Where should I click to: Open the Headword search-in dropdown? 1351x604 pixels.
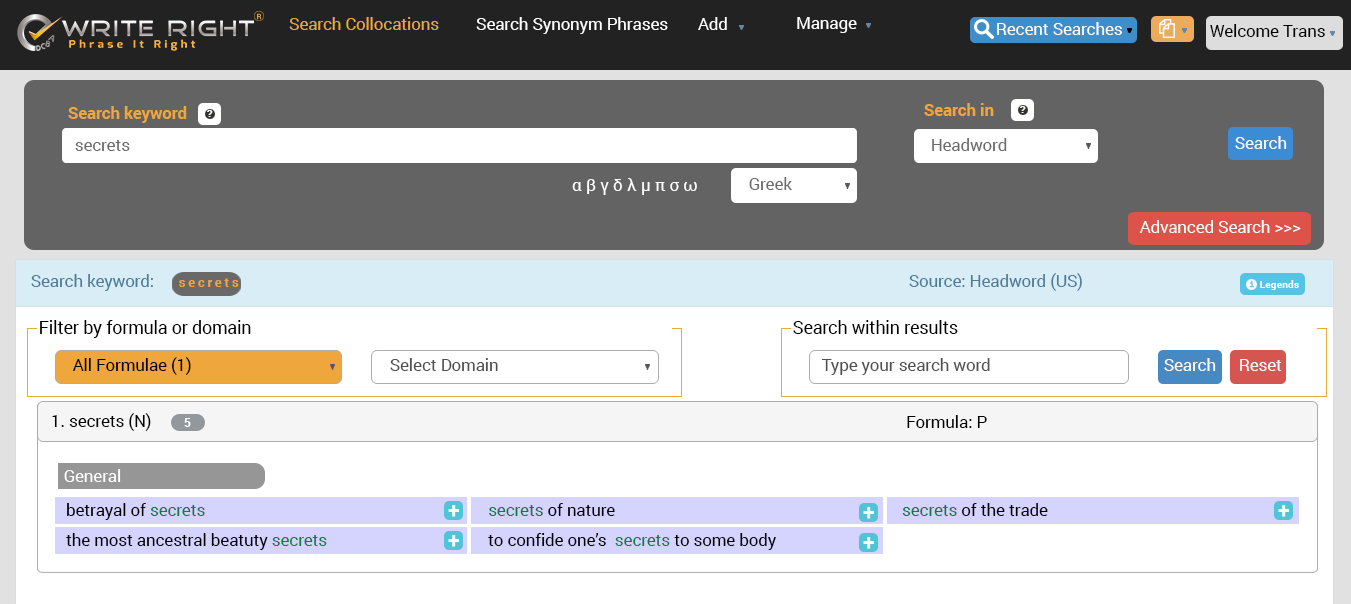coord(1005,146)
